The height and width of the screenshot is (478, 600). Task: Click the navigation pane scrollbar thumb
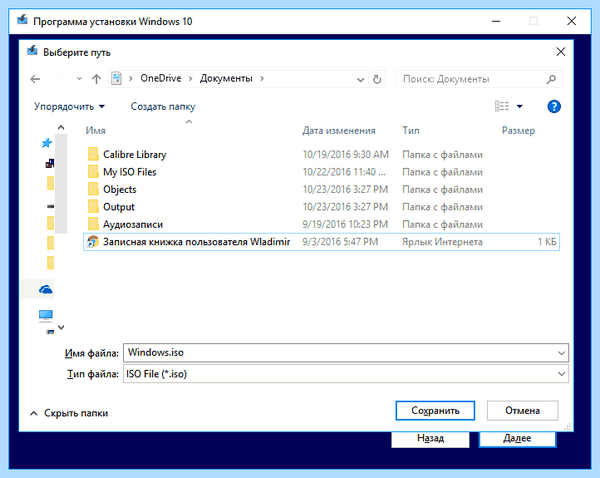click(61, 184)
